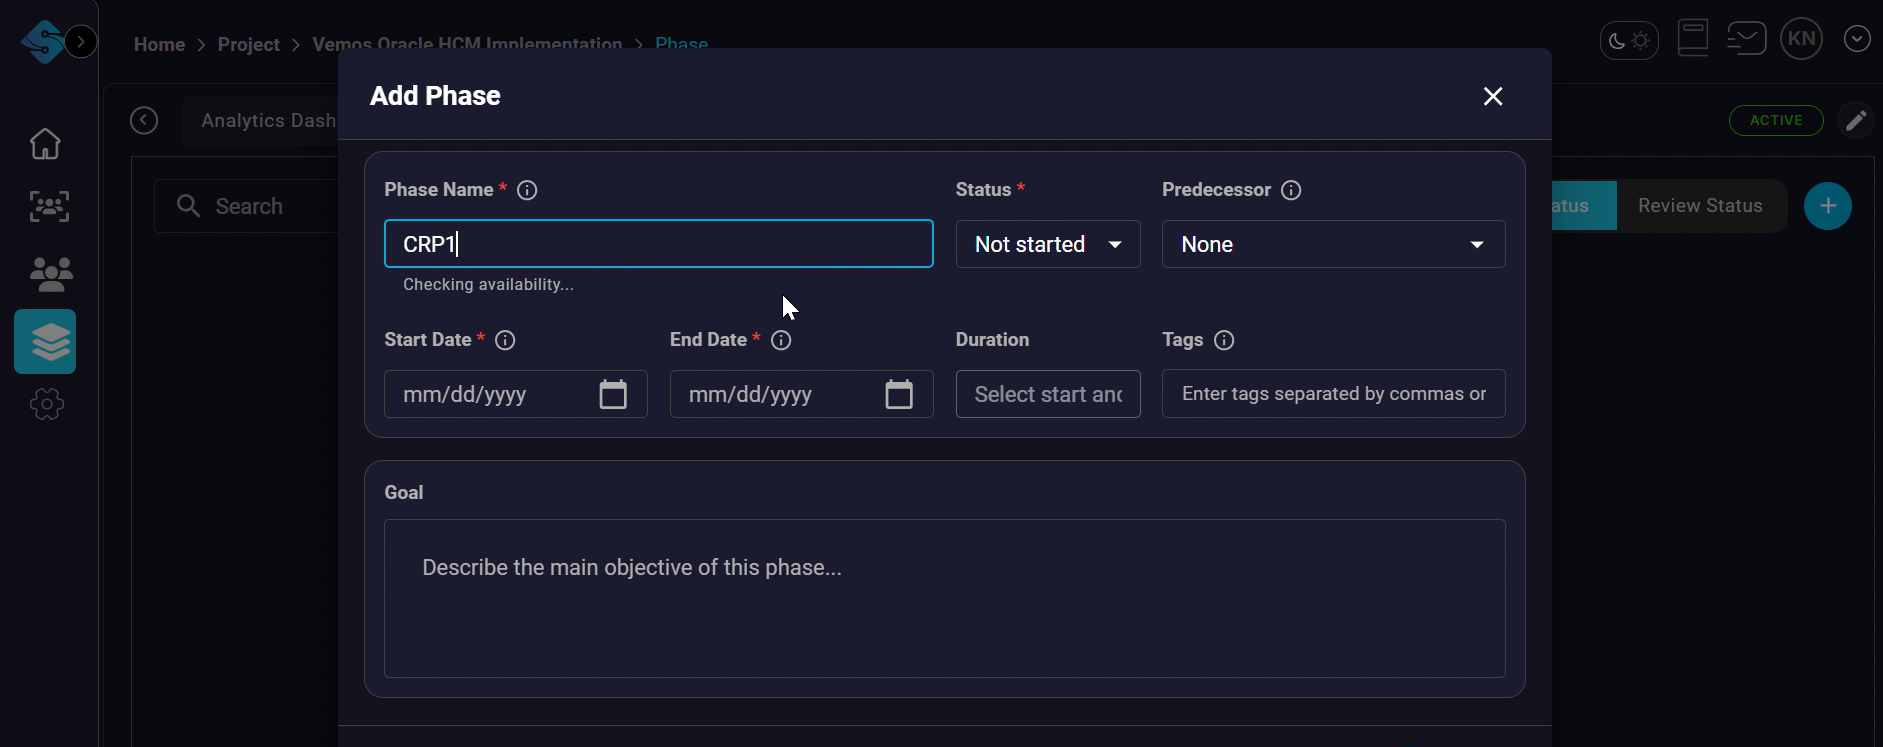Open End Date calendar picker
The height and width of the screenshot is (747, 1883).
(899, 394)
